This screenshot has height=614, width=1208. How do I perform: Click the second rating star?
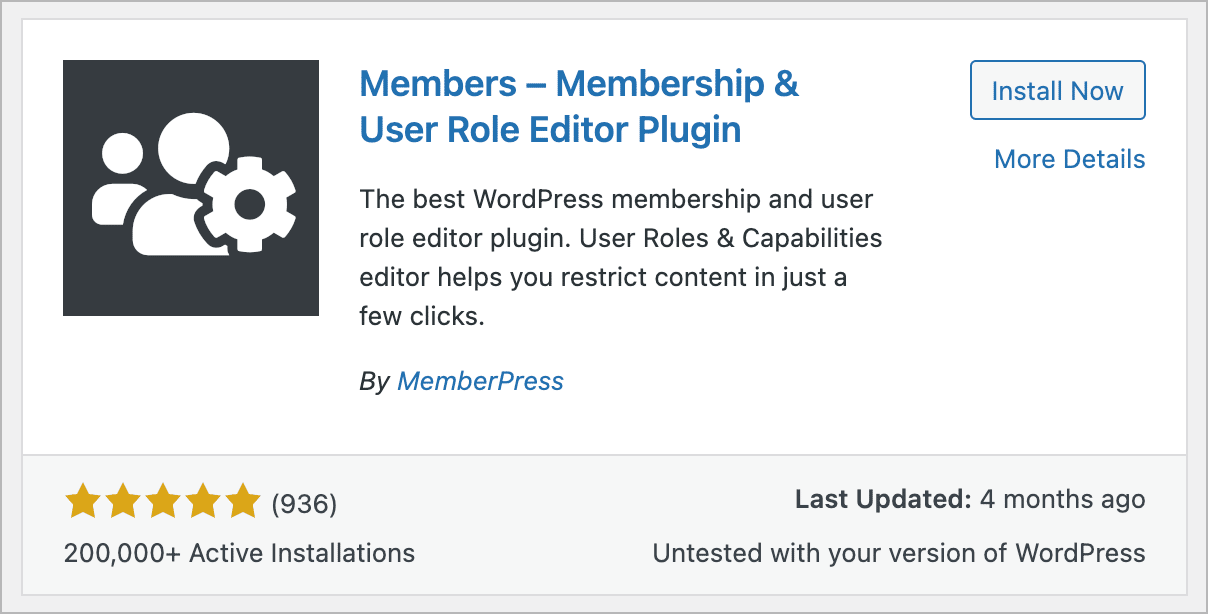[123, 502]
